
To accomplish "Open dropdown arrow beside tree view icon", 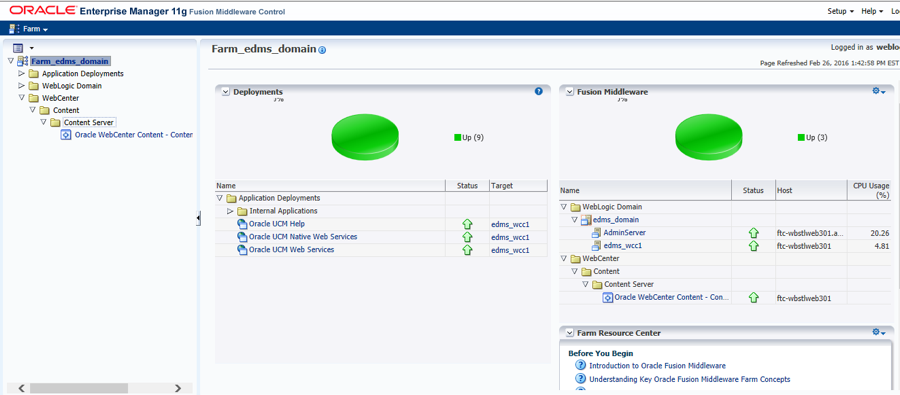I will click(32, 48).
